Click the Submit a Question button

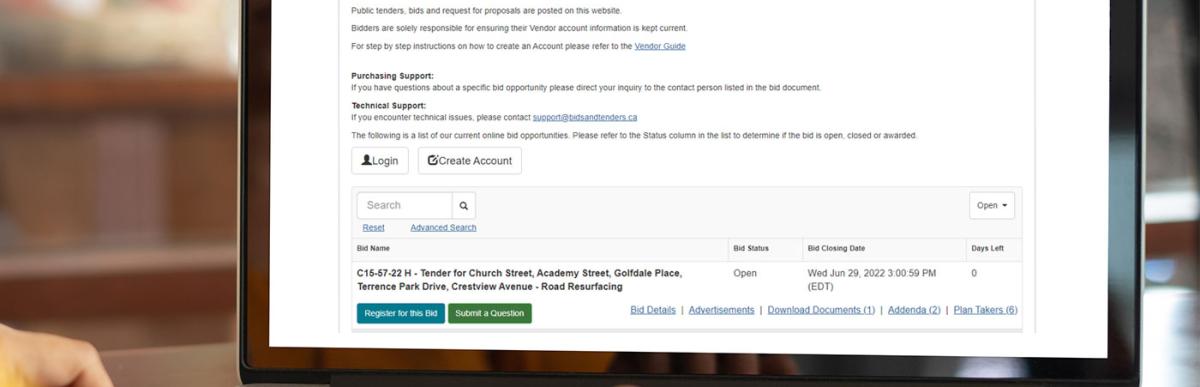(489, 313)
